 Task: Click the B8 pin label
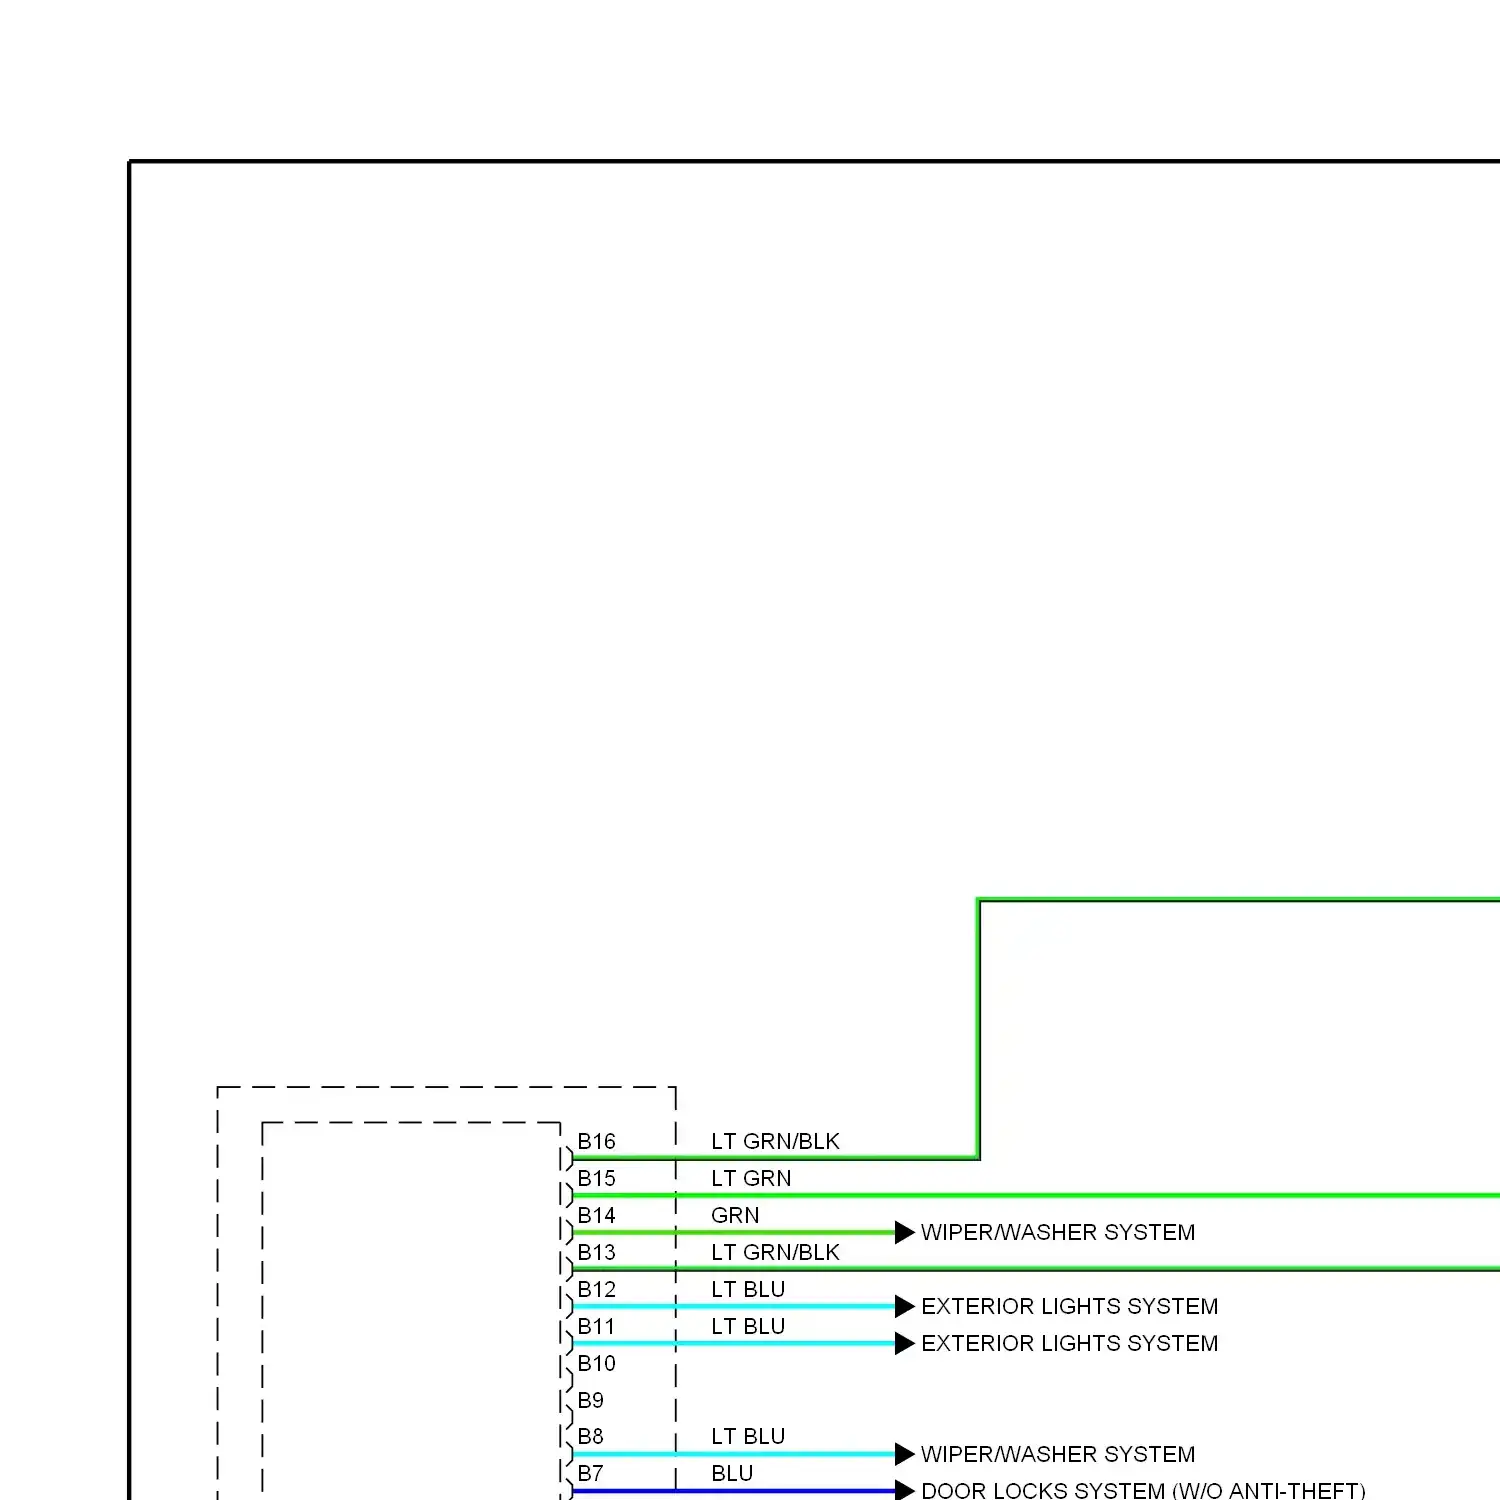tap(591, 1436)
